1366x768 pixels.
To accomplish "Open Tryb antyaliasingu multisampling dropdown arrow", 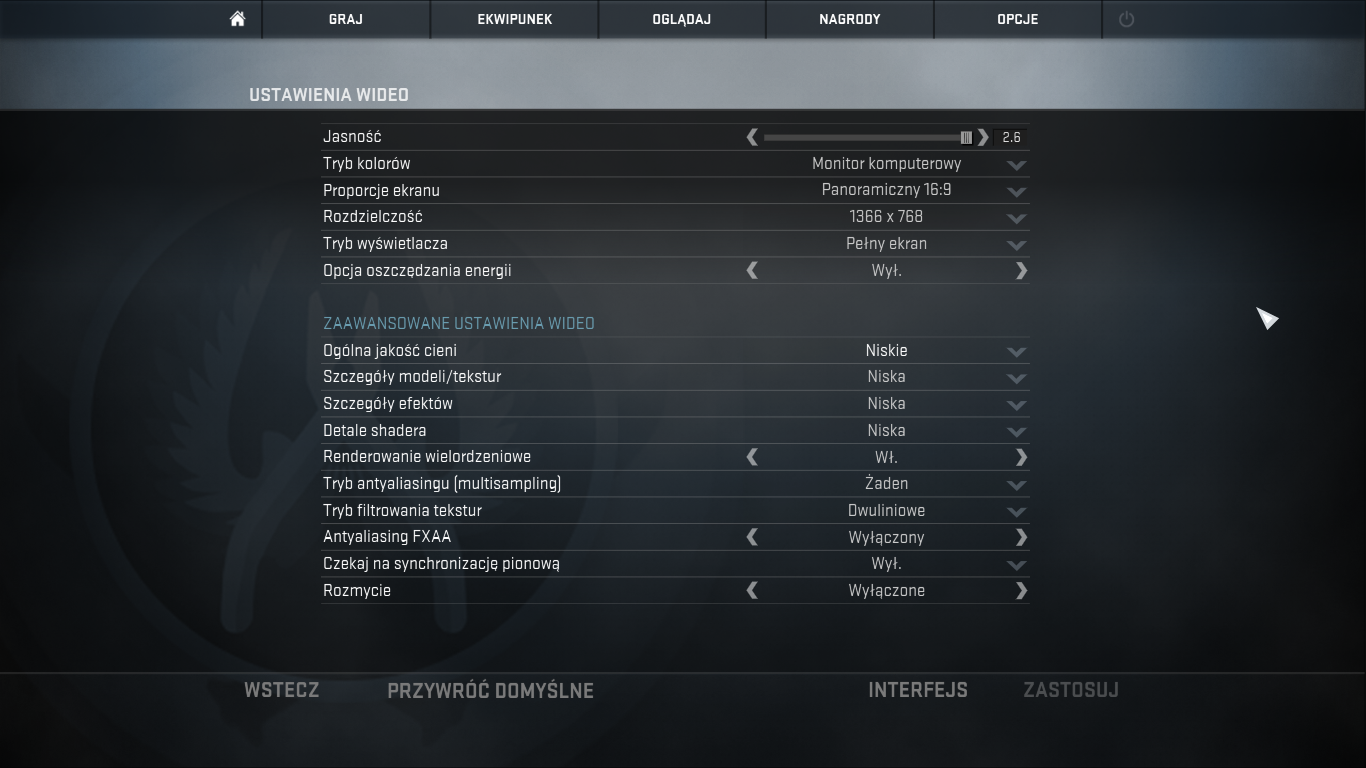I will (x=1016, y=485).
